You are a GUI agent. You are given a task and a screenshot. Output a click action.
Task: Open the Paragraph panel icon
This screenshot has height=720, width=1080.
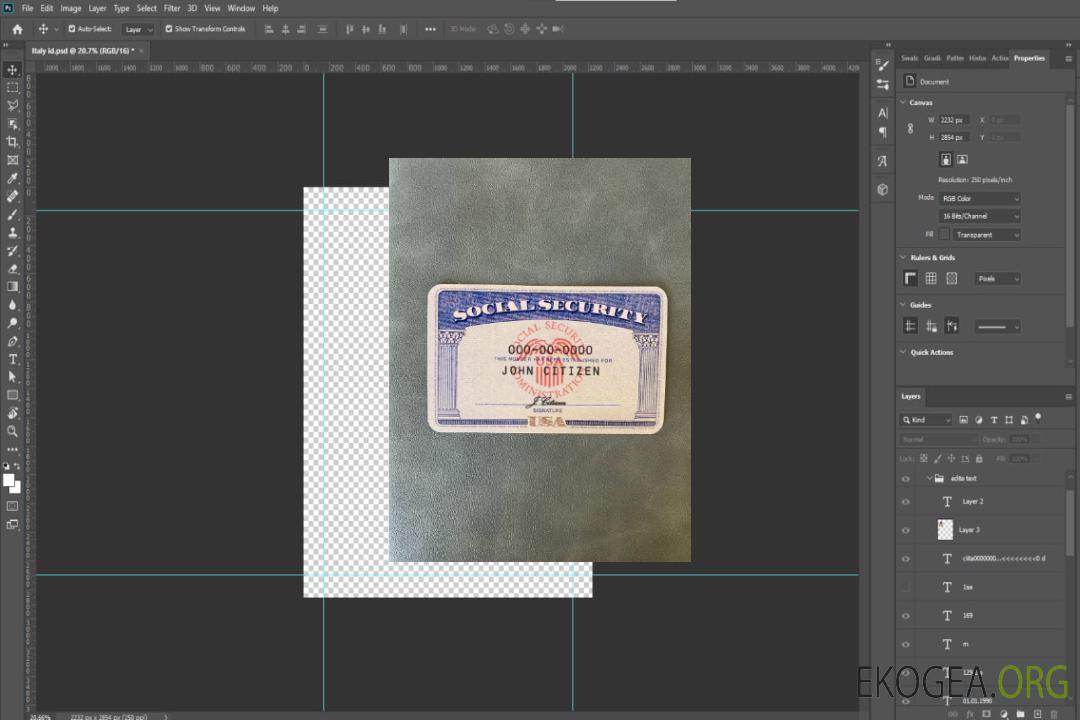coord(883,132)
